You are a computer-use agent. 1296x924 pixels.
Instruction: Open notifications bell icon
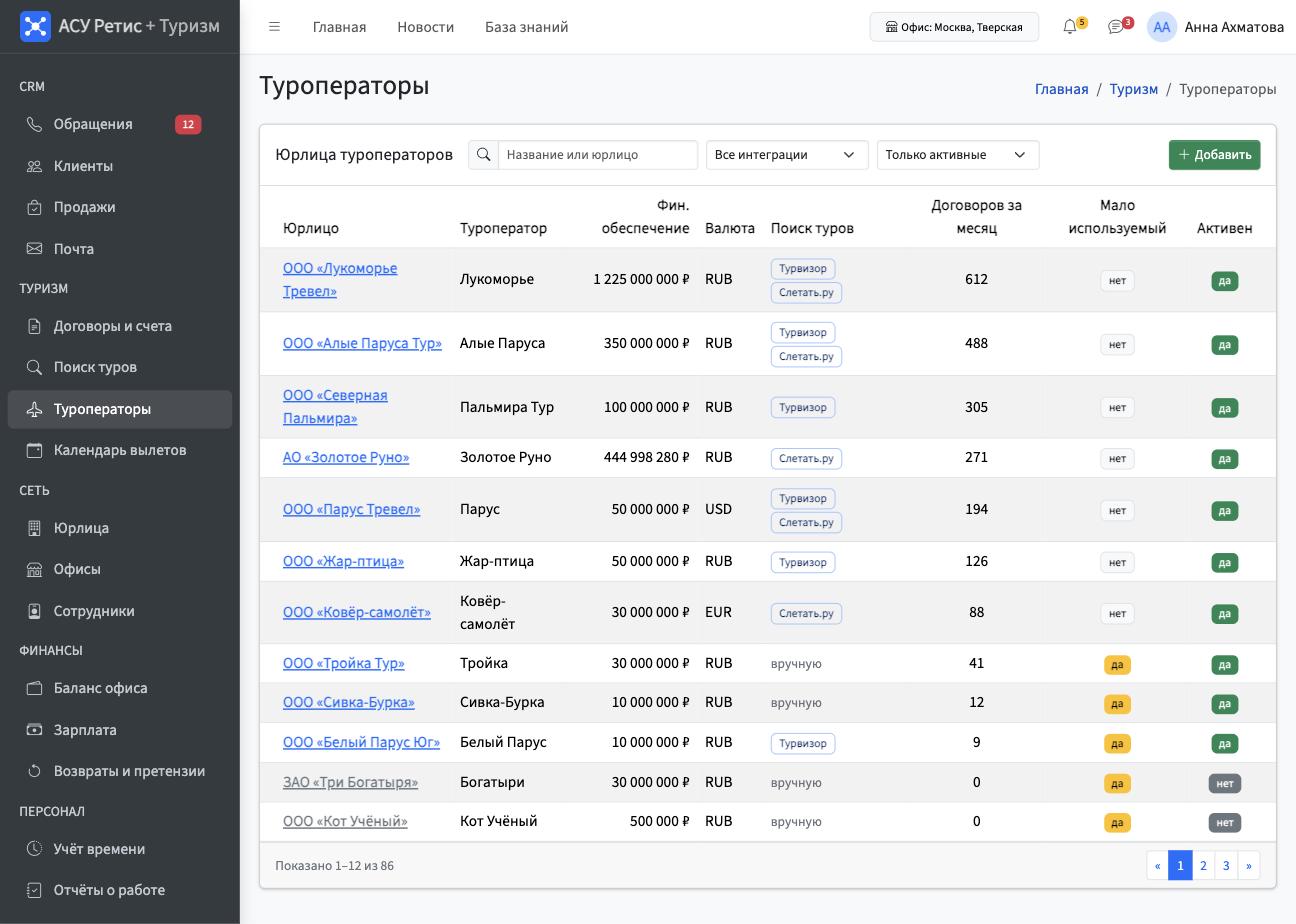[x=1070, y=27]
